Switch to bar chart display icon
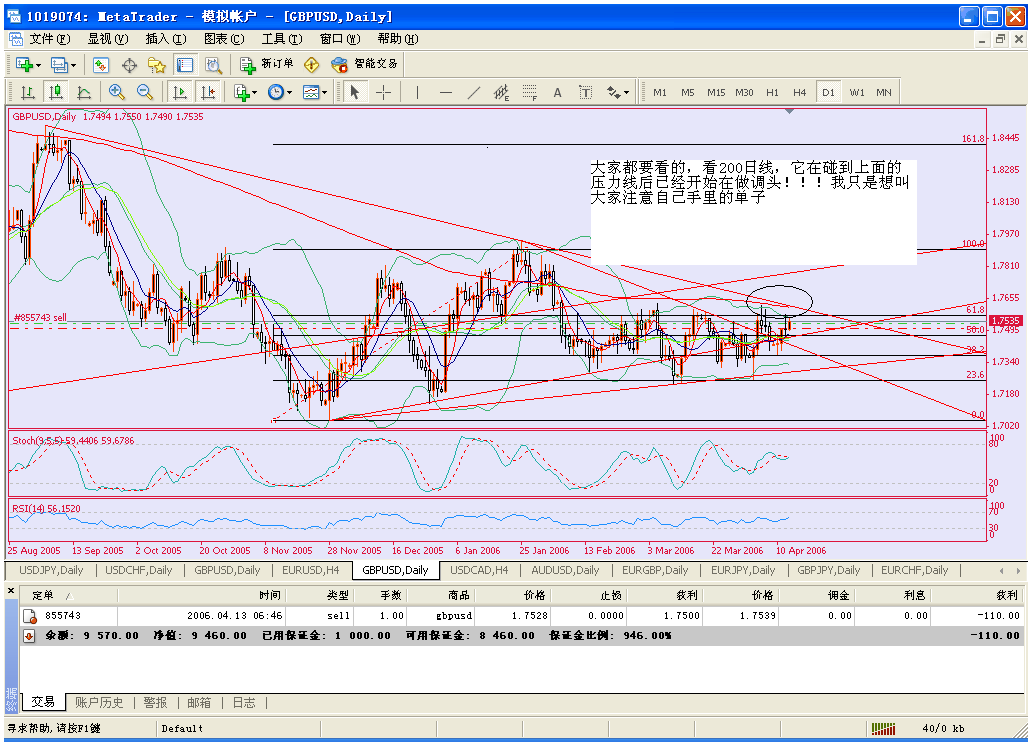This screenshot has height=742, width=1032. point(28,92)
